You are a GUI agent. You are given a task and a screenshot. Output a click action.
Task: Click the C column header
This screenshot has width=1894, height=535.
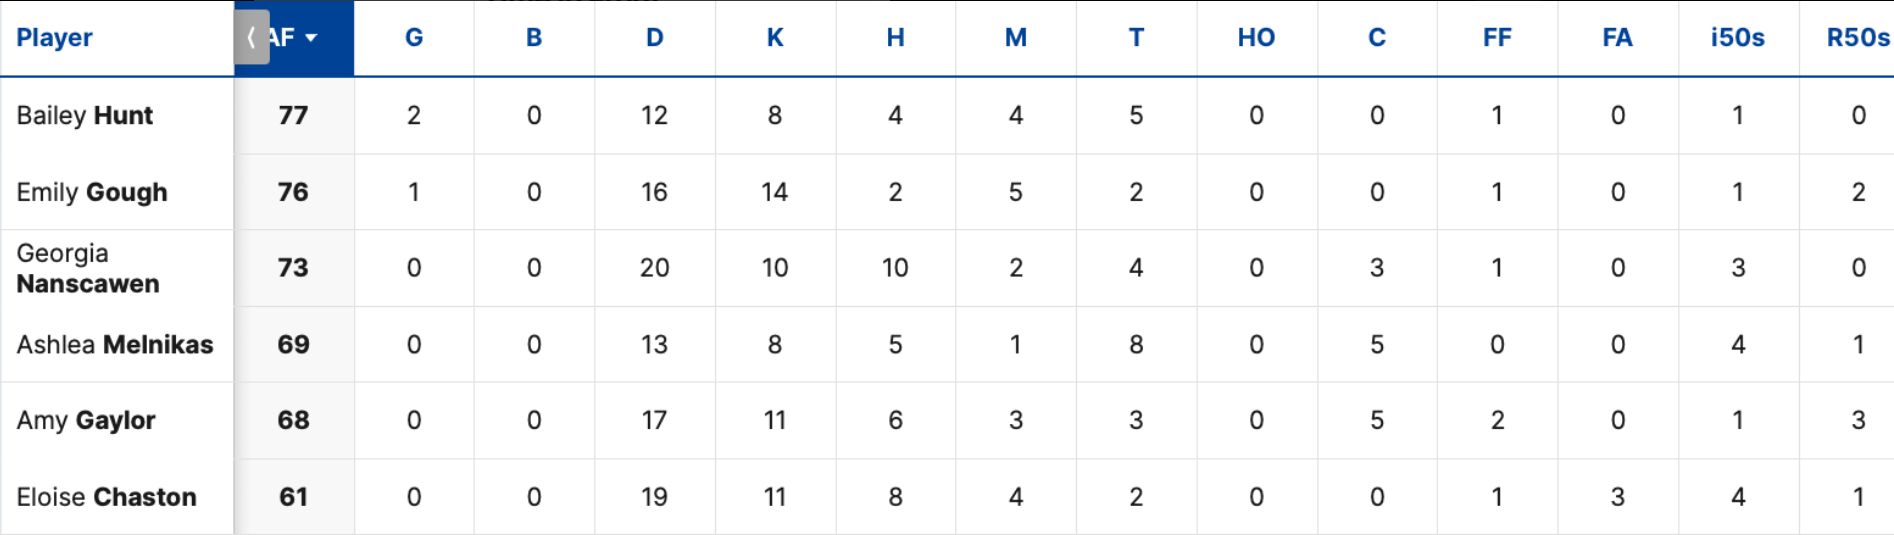[x=1377, y=38]
